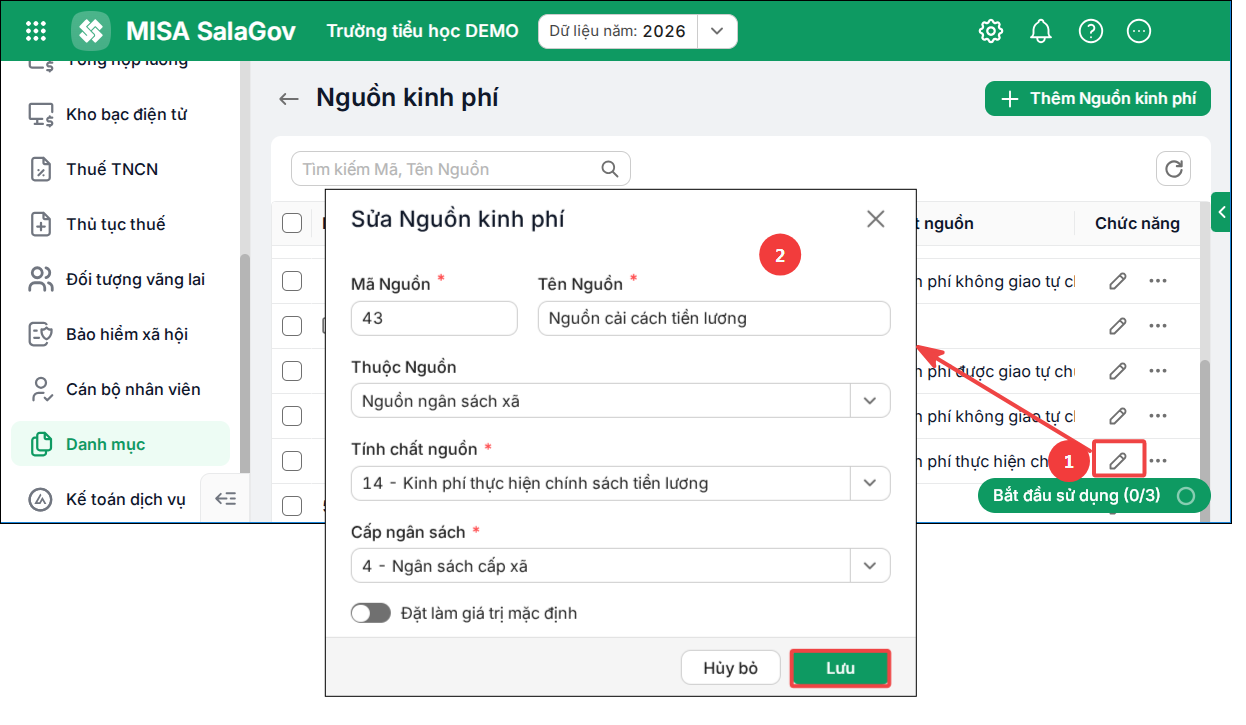The height and width of the screenshot is (725, 1246).
Task: Click the Mã Nguồn field containing 43
Action: click(434, 318)
